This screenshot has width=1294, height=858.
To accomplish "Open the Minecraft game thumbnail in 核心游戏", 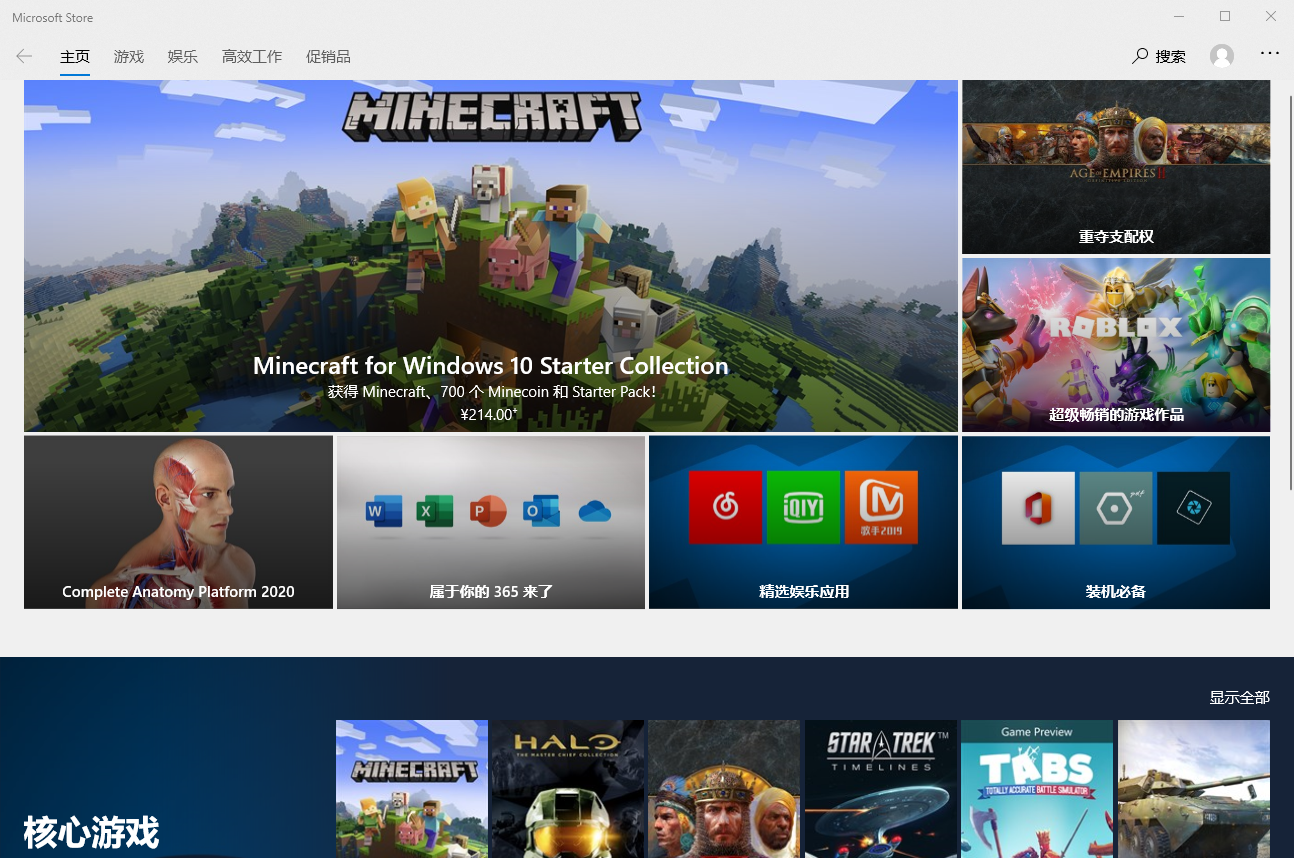I will [412, 789].
